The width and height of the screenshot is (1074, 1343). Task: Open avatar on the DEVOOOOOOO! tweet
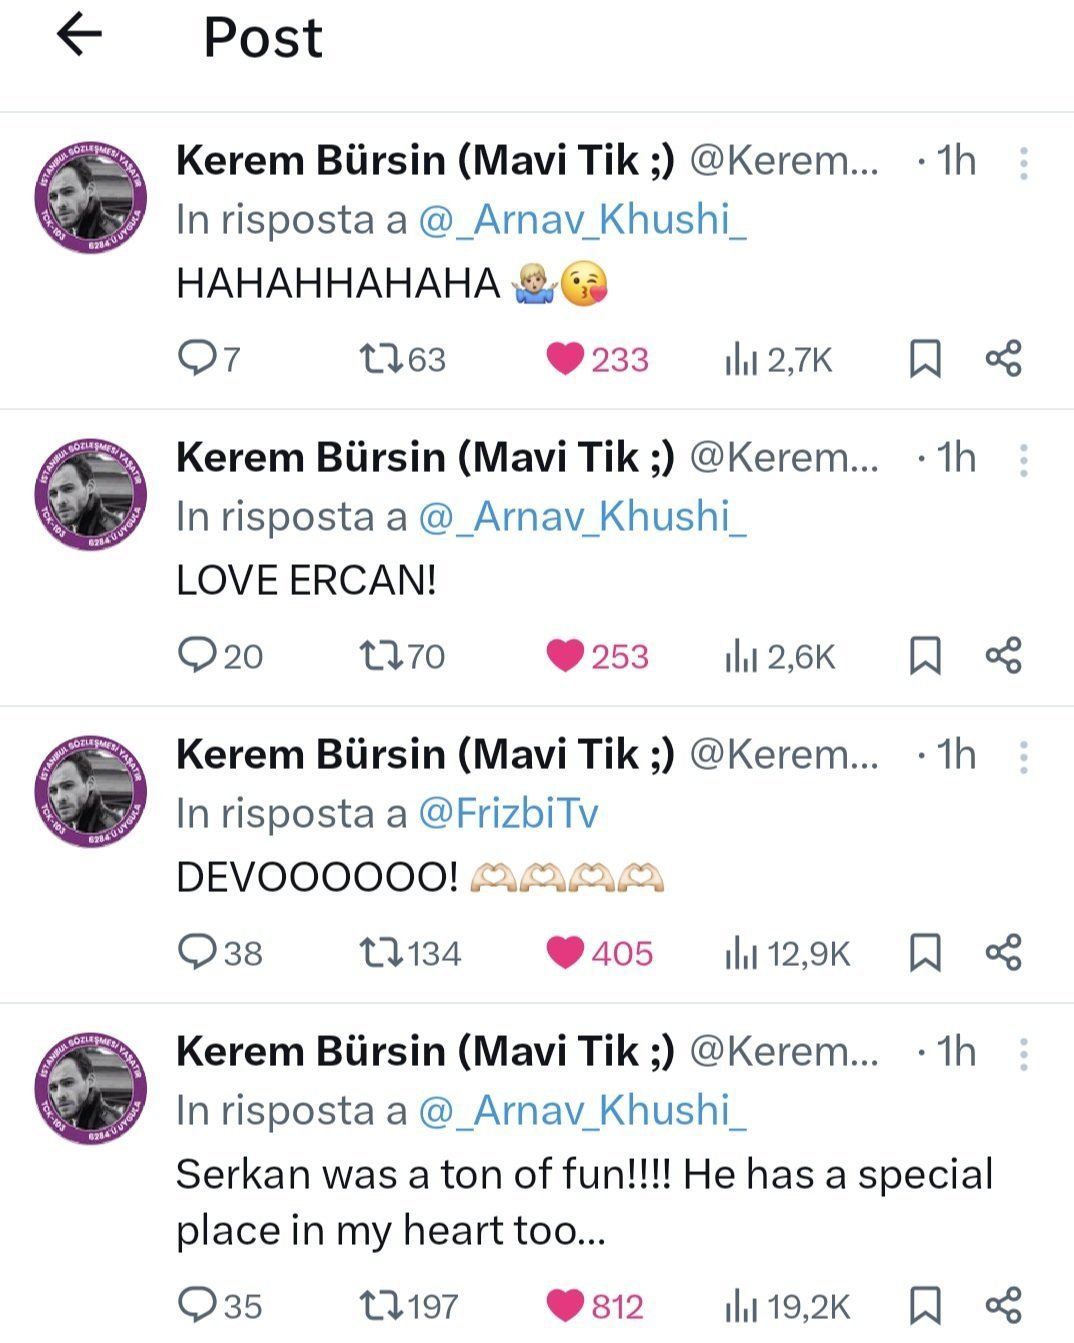[91, 791]
